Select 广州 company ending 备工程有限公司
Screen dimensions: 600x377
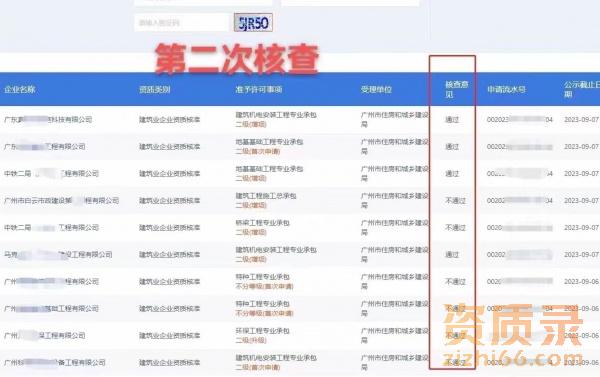[55, 362]
